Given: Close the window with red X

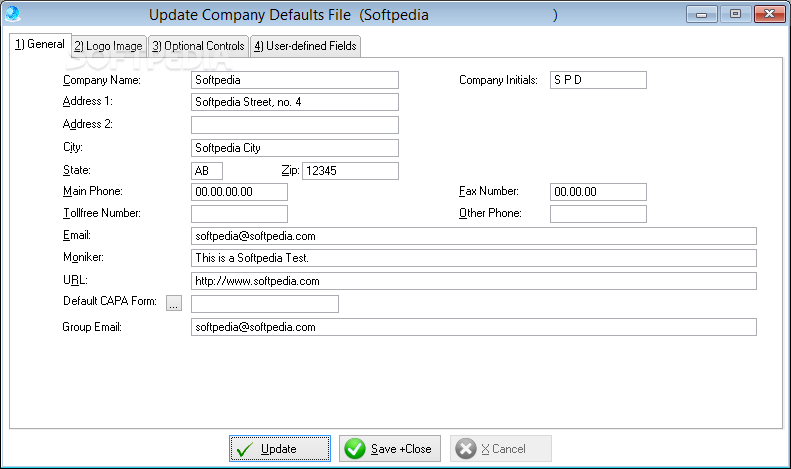Looking at the screenshot, I should click(770, 14).
